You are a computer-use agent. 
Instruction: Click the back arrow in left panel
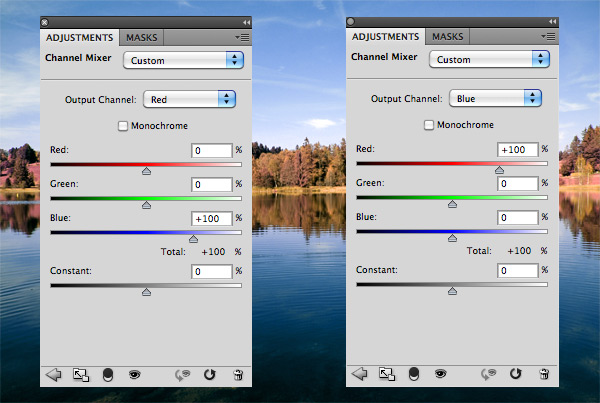coord(53,375)
